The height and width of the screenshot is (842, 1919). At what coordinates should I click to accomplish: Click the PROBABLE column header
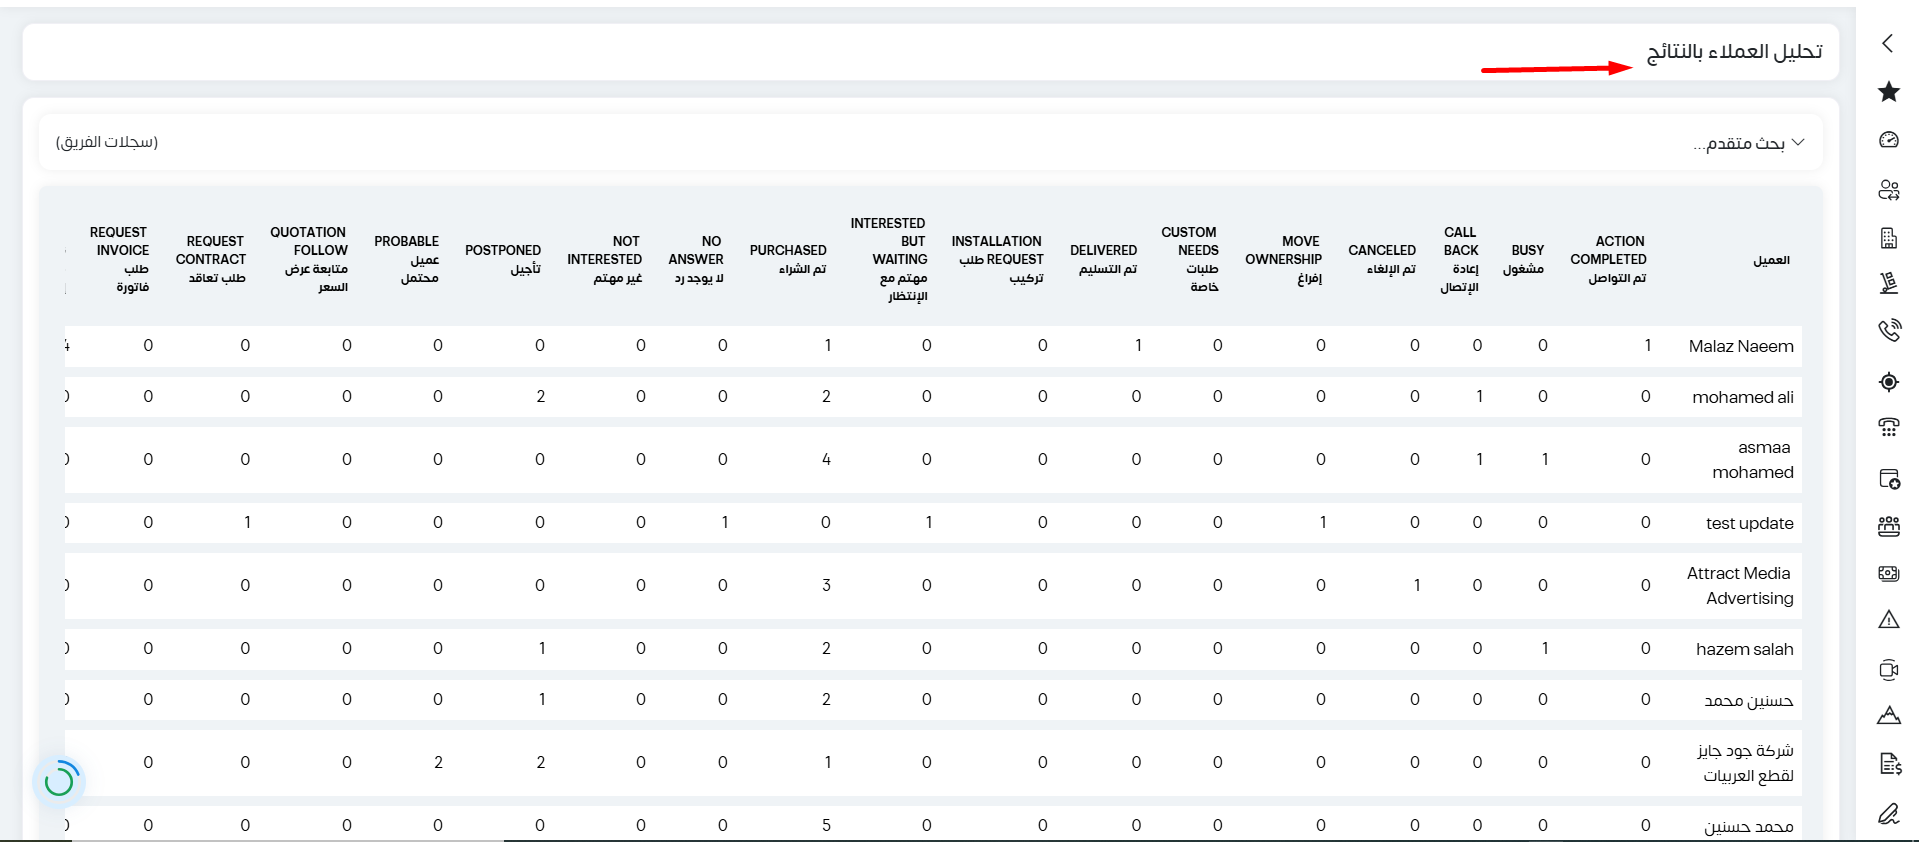tap(406, 259)
